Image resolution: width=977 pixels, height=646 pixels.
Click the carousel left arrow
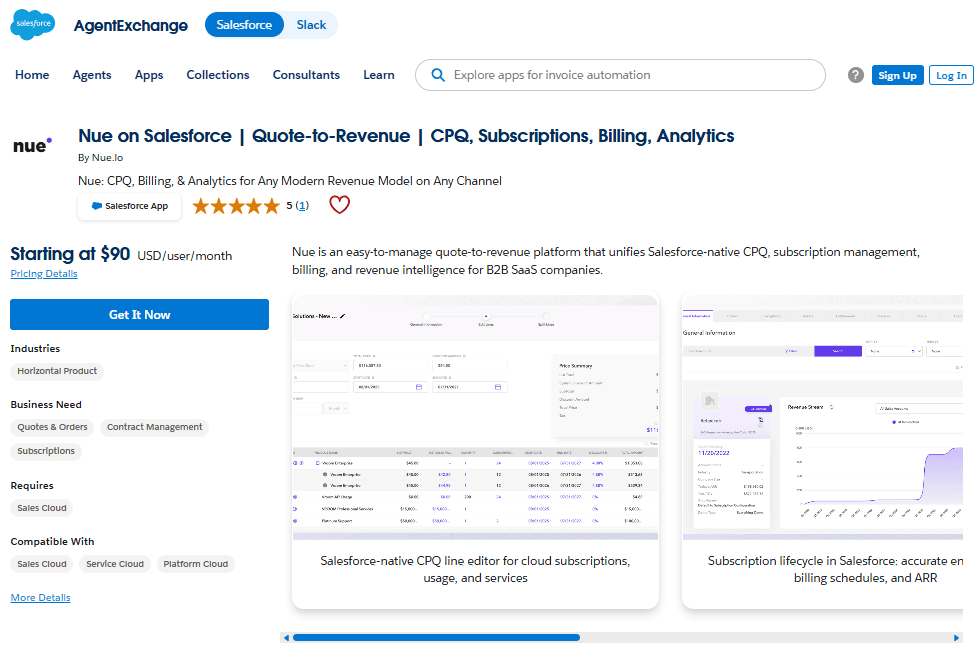pos(286,637)
